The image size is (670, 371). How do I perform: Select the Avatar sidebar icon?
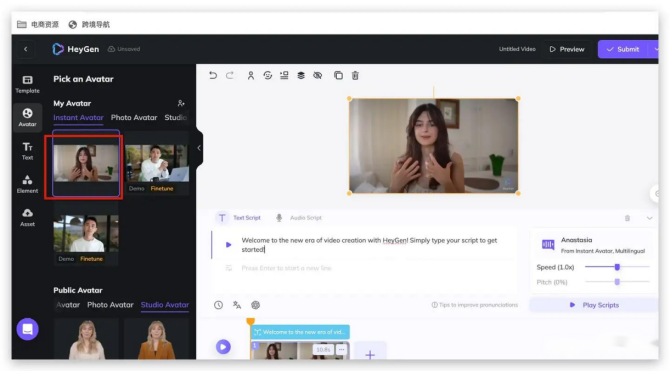coord(27,117)
